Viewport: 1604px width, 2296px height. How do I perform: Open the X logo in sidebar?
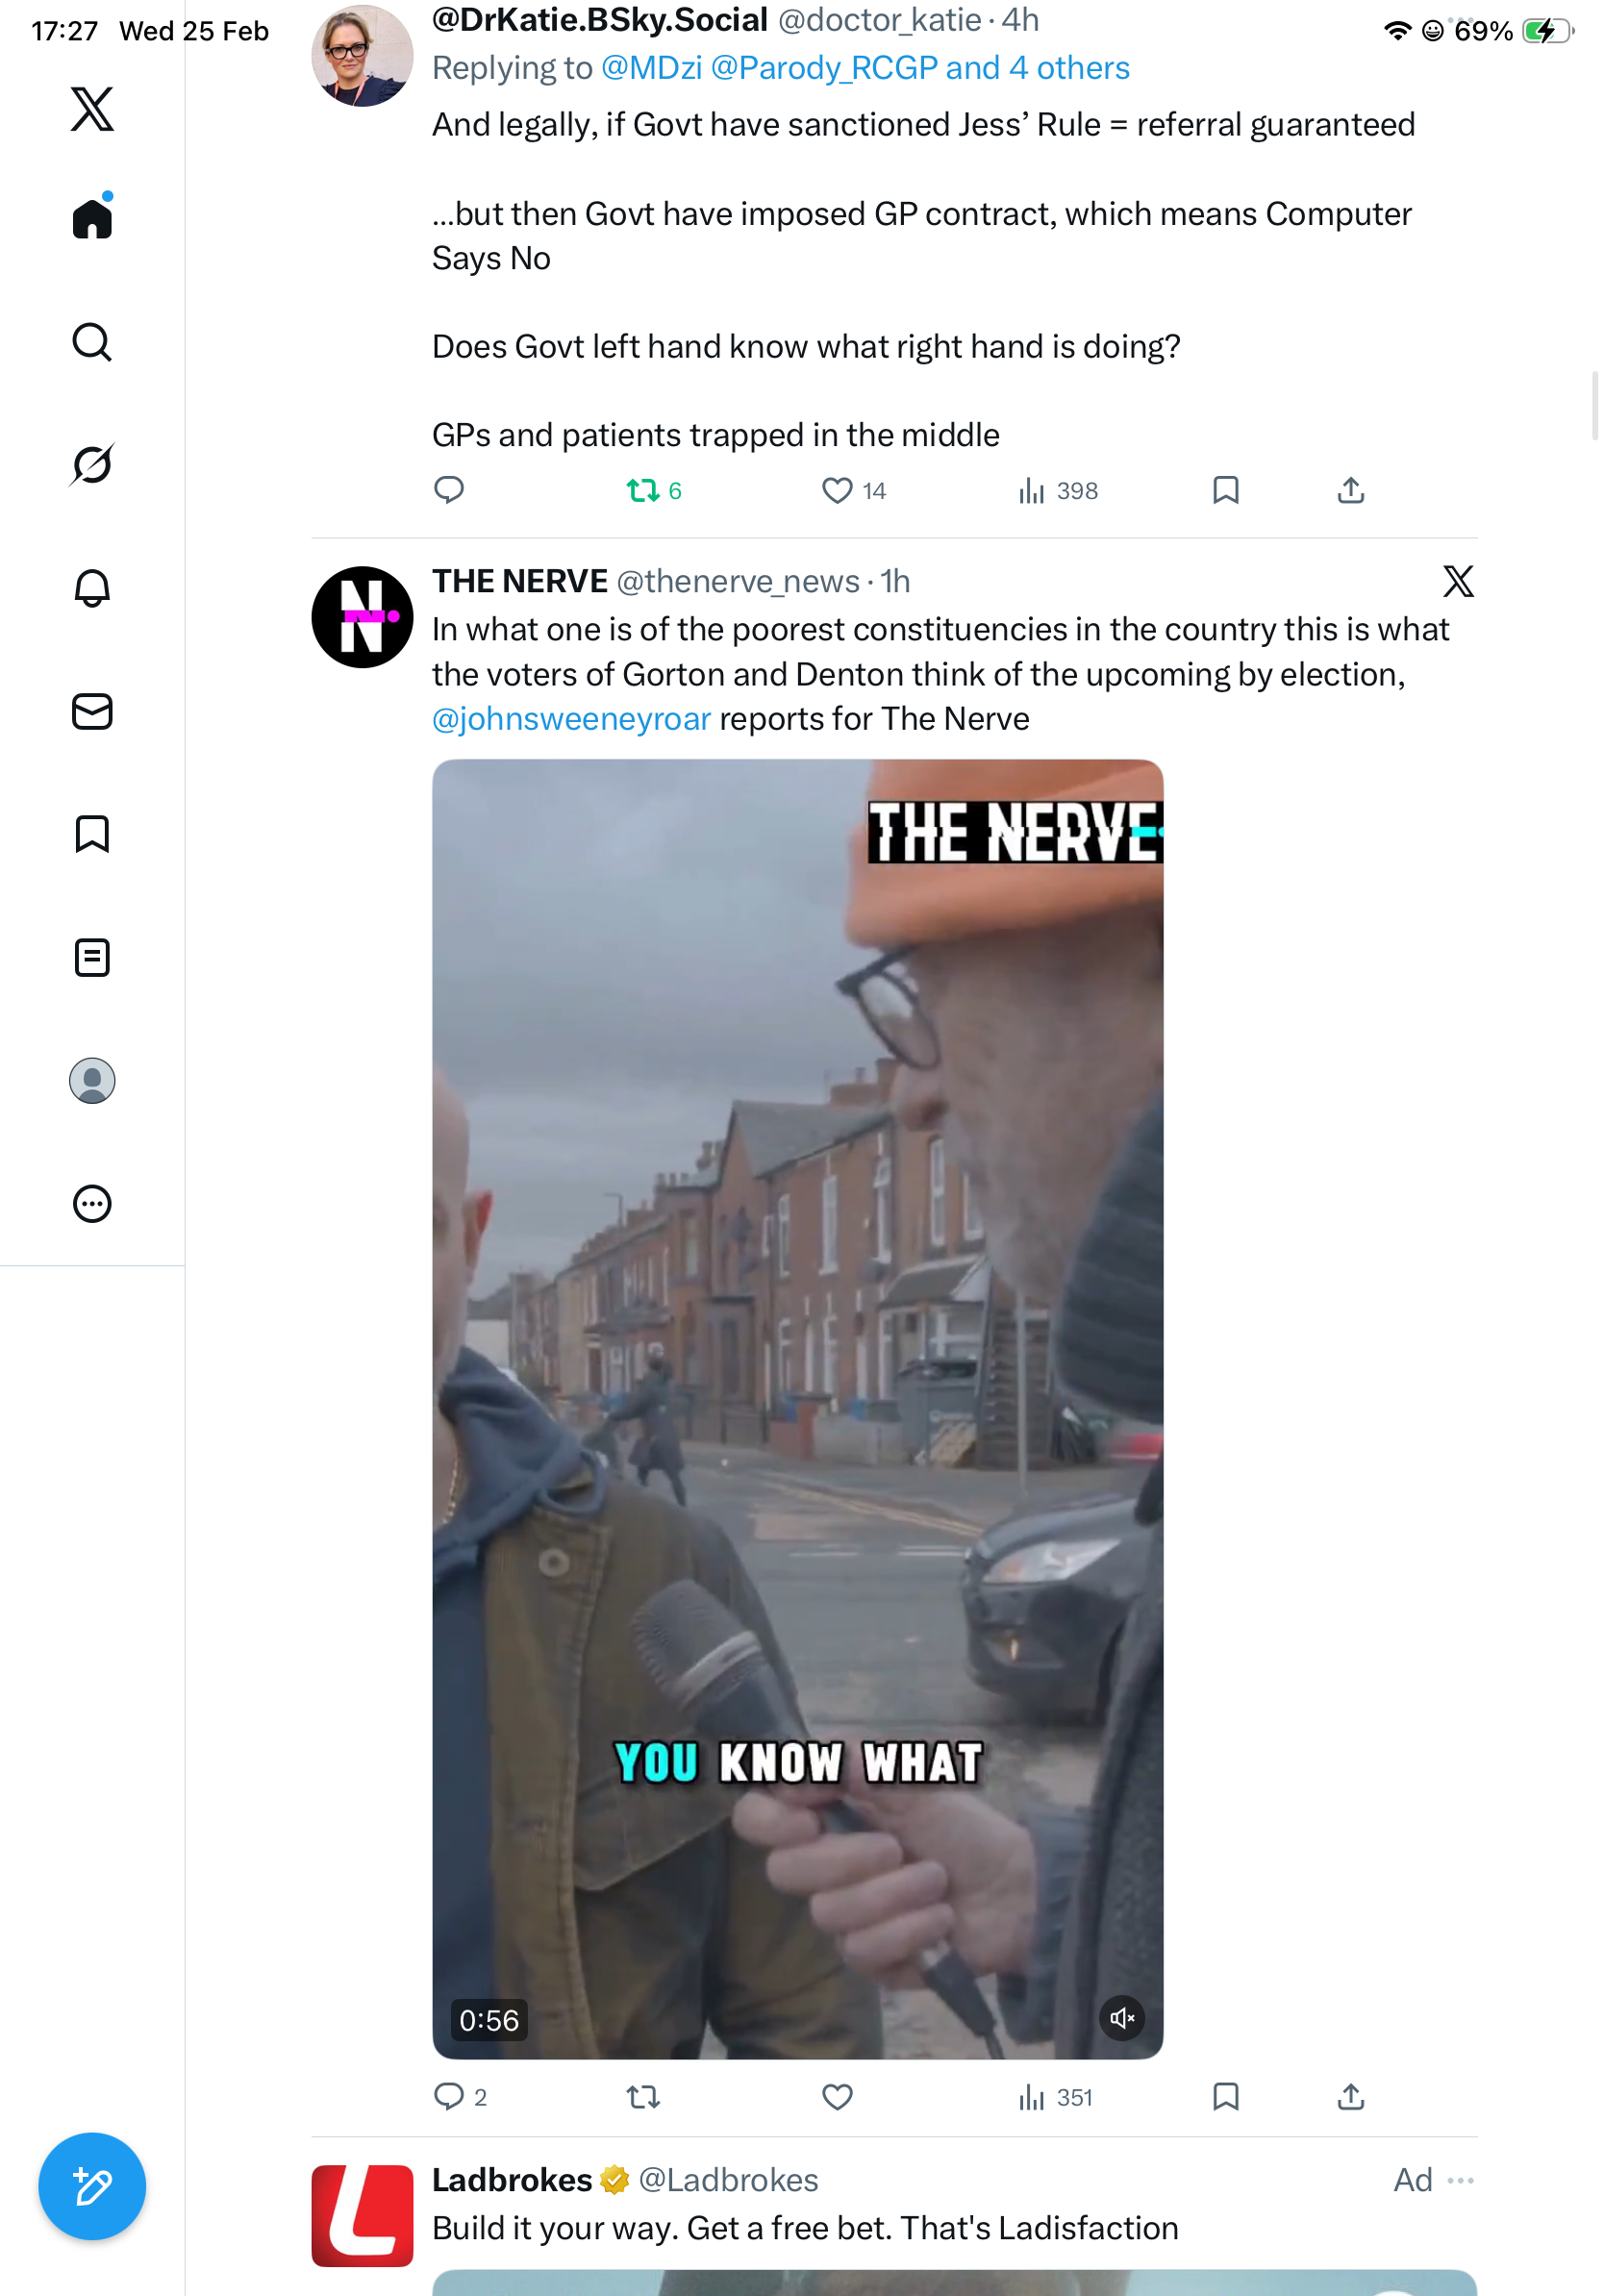coord(92,109)
